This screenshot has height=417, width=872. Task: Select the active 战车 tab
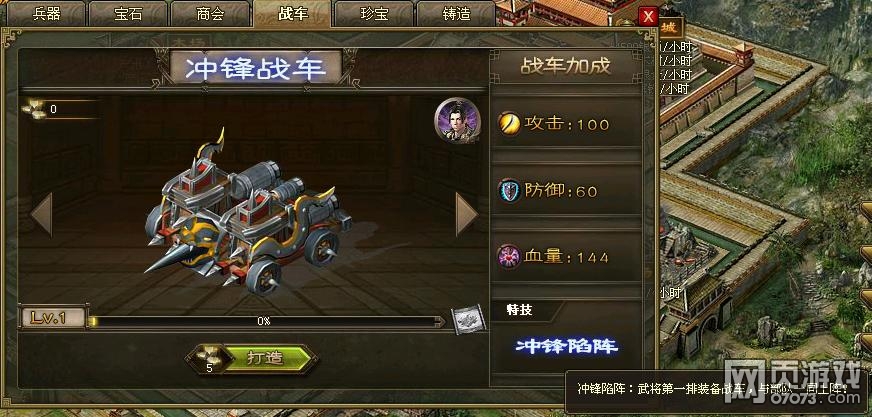[293, 13]
